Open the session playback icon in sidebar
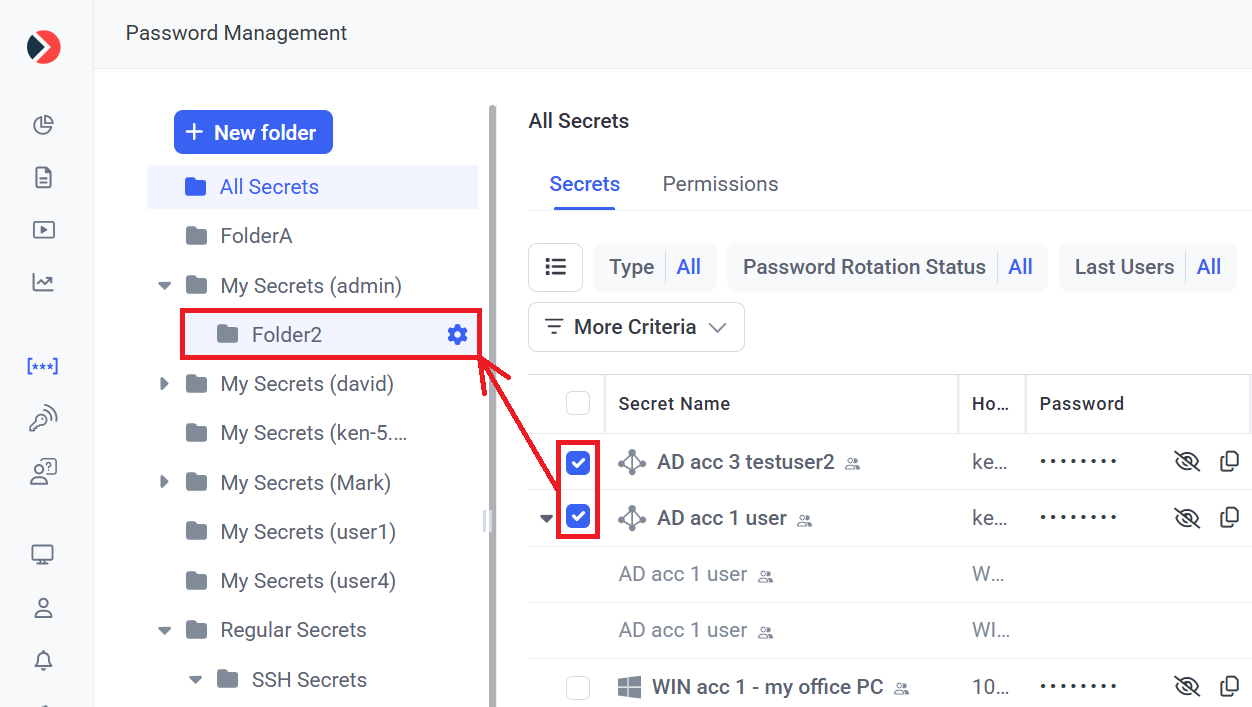 (x=43, y=230)
